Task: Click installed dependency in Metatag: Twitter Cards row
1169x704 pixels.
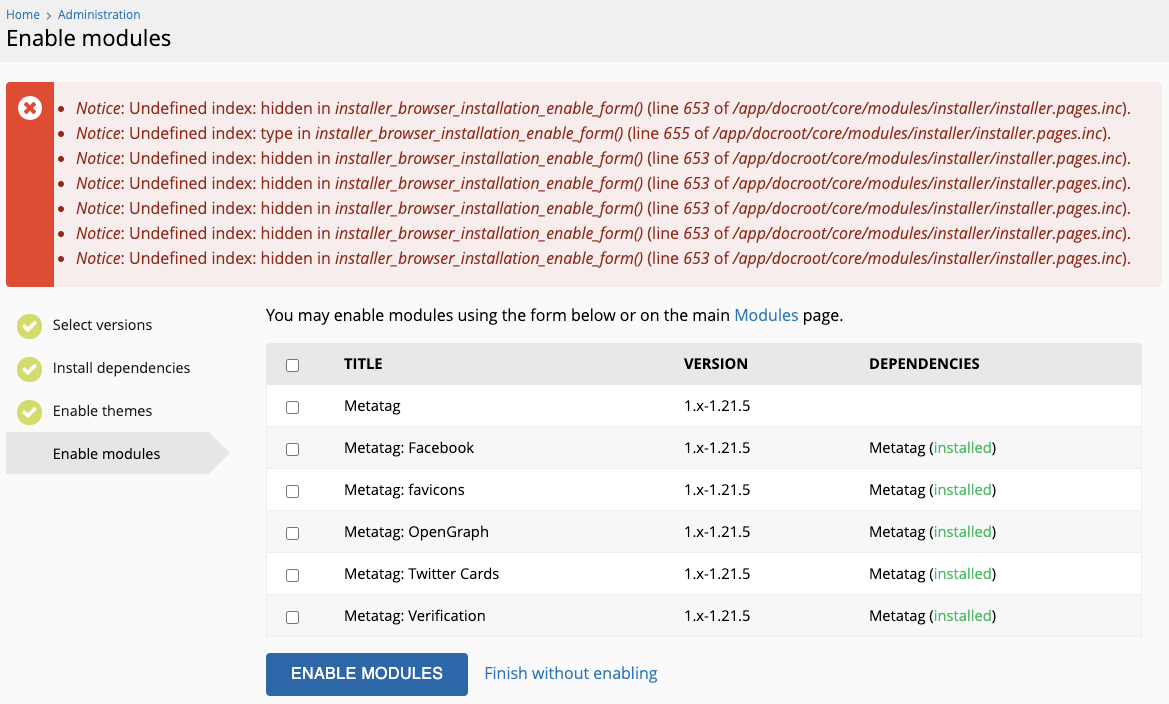Action: (963, 573)
